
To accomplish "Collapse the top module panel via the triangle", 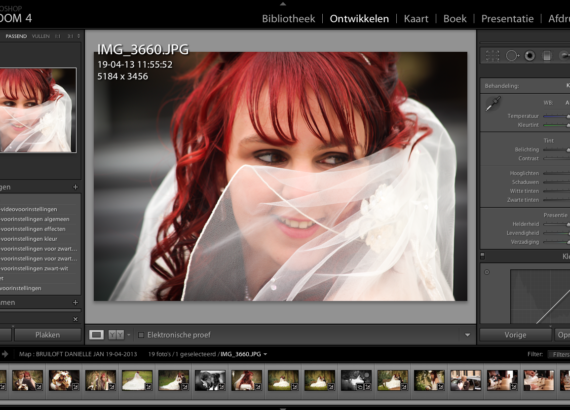I will [283, 4].
